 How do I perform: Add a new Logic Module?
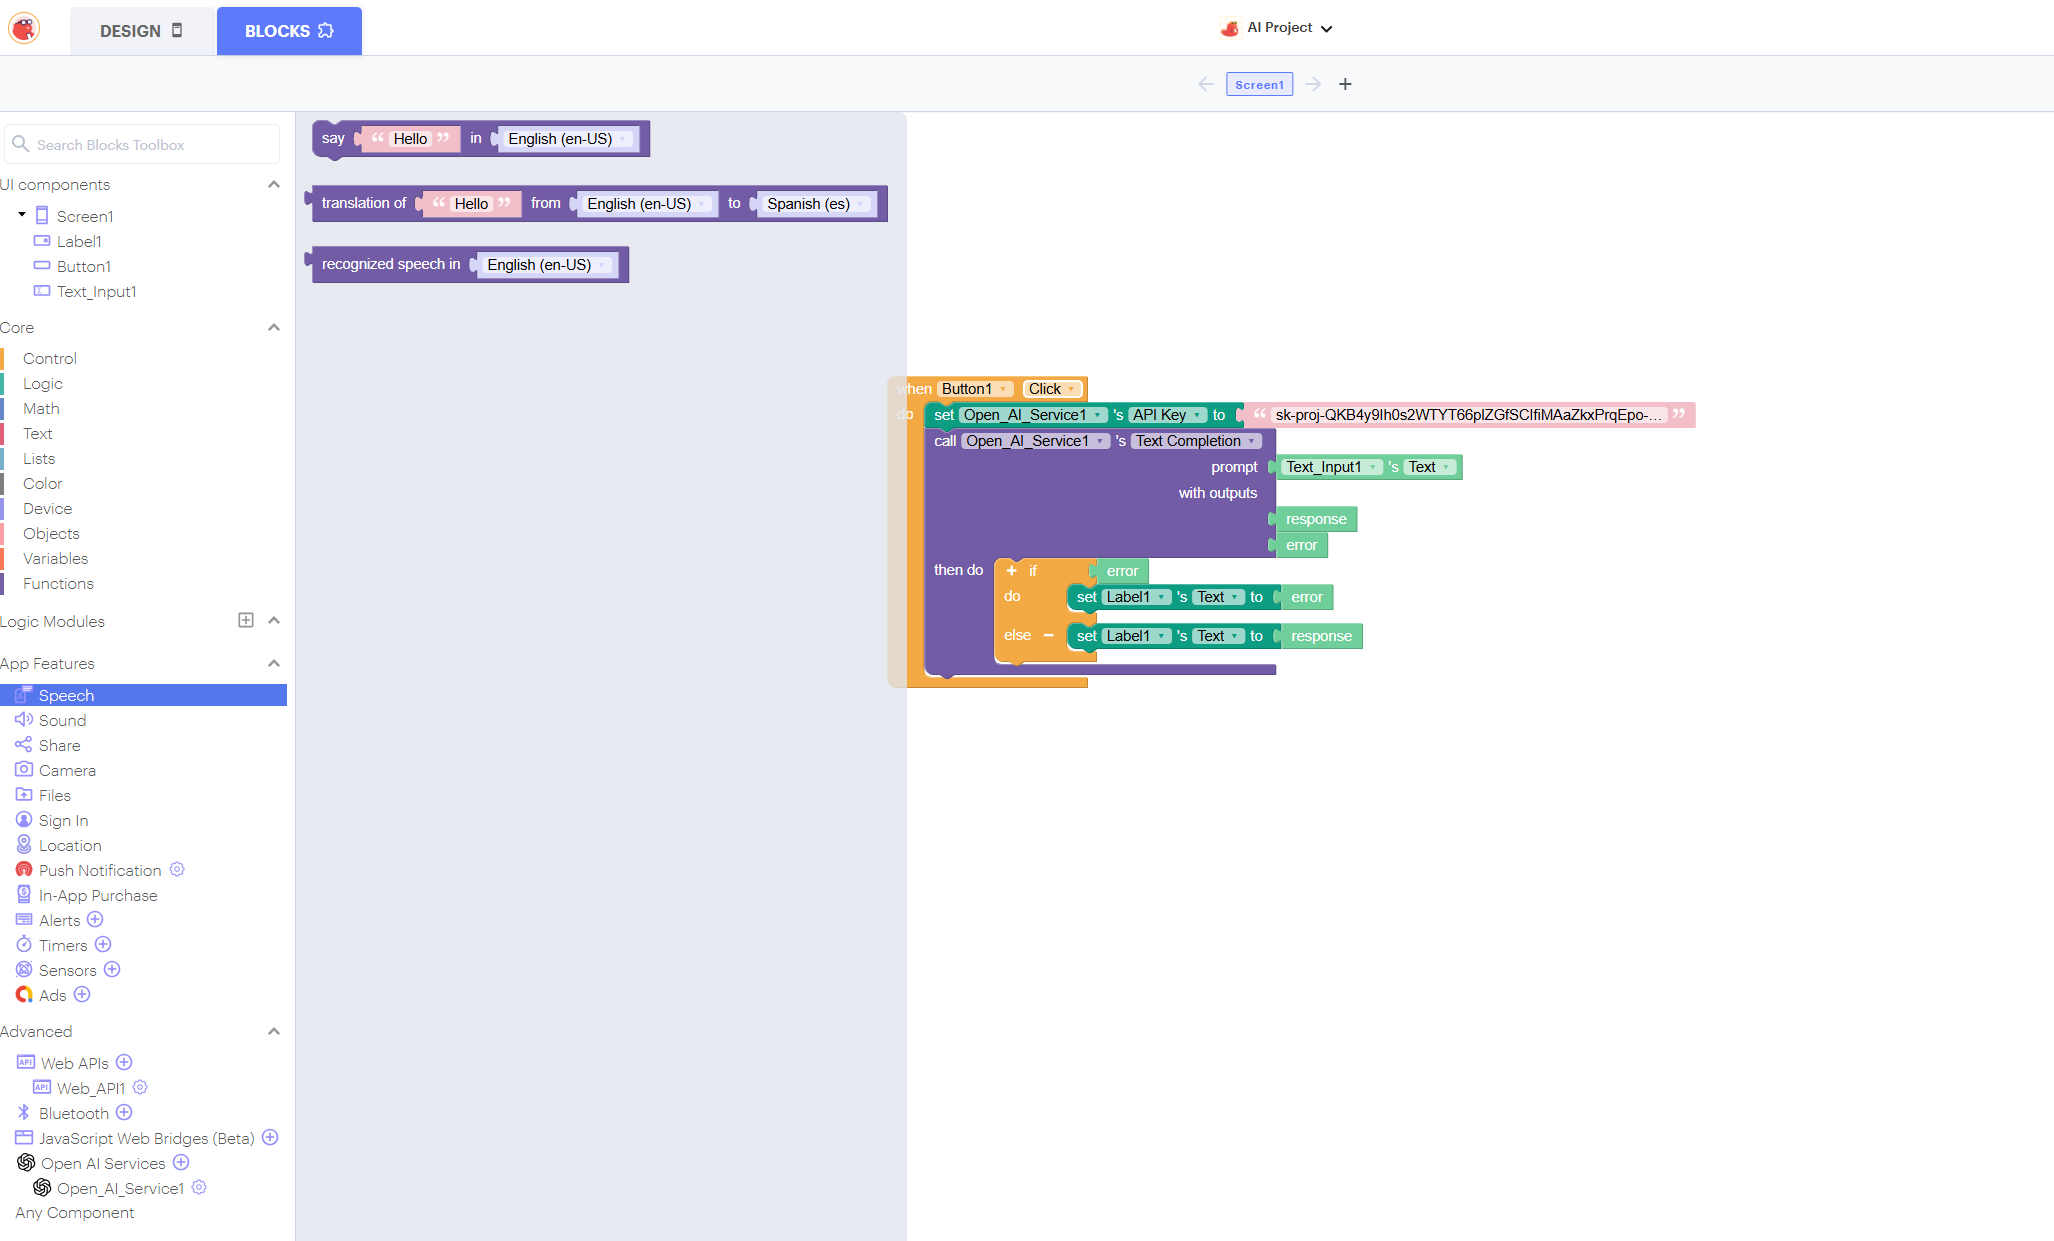tap(246, 620)
